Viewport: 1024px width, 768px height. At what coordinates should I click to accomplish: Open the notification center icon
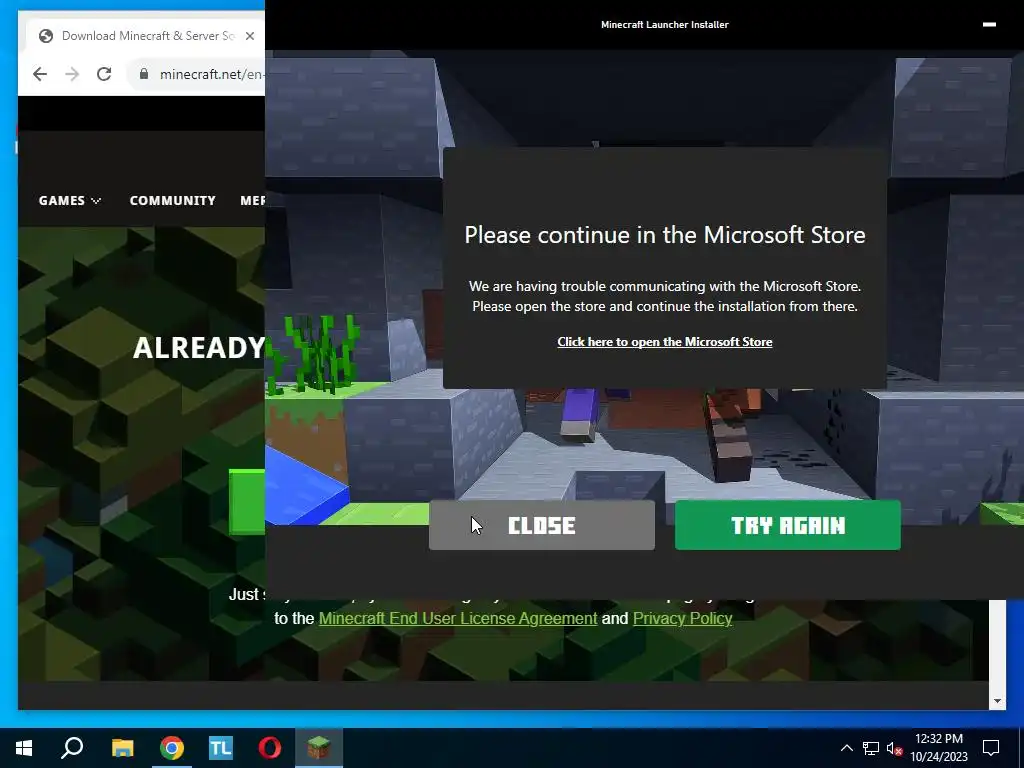(x=991, y=748)
